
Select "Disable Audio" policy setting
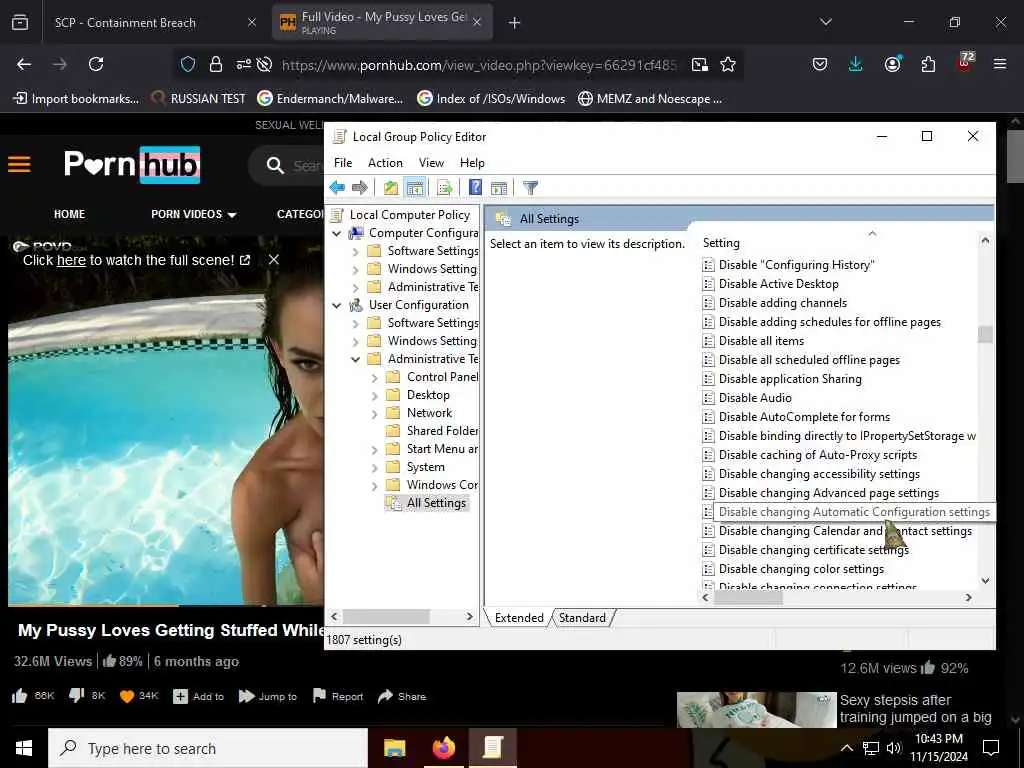pyautogui.click(x=754, y=398)
